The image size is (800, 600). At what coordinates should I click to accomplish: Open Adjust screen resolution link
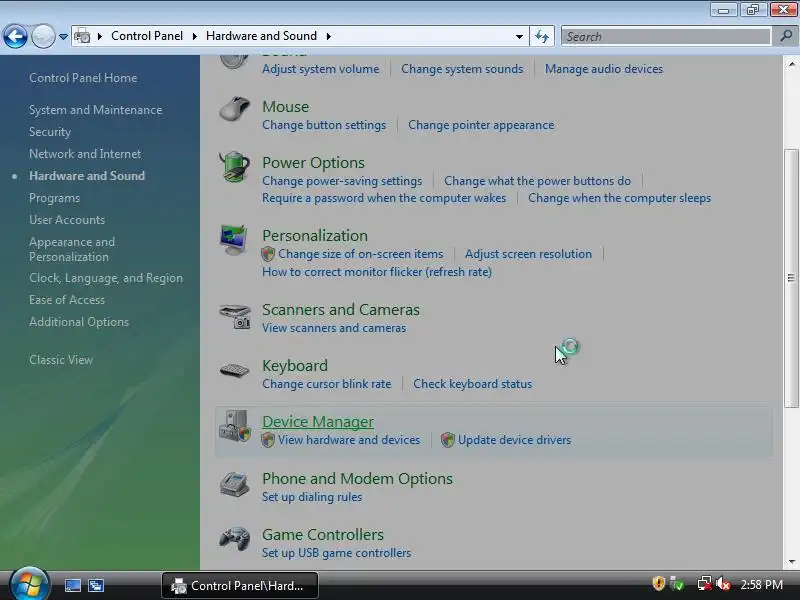[528, 254]
